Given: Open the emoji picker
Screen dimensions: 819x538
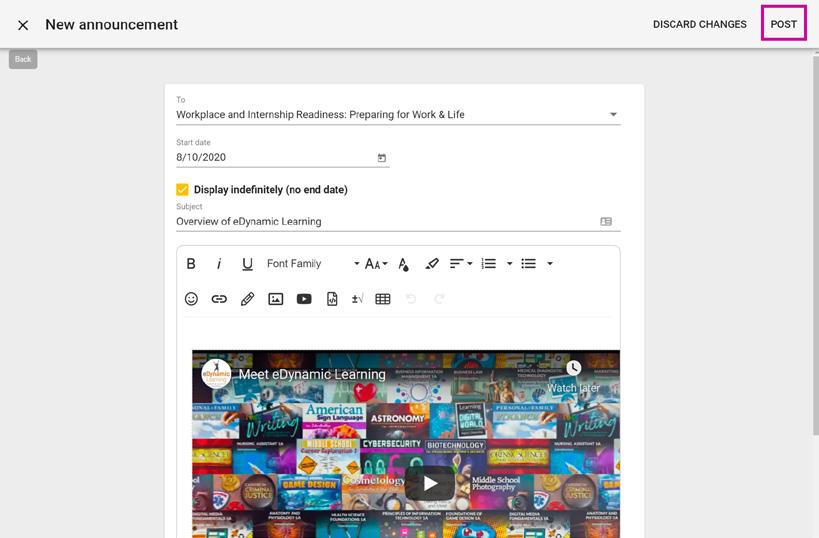Looking at the screenshot, I should click(x=191, y=299).
